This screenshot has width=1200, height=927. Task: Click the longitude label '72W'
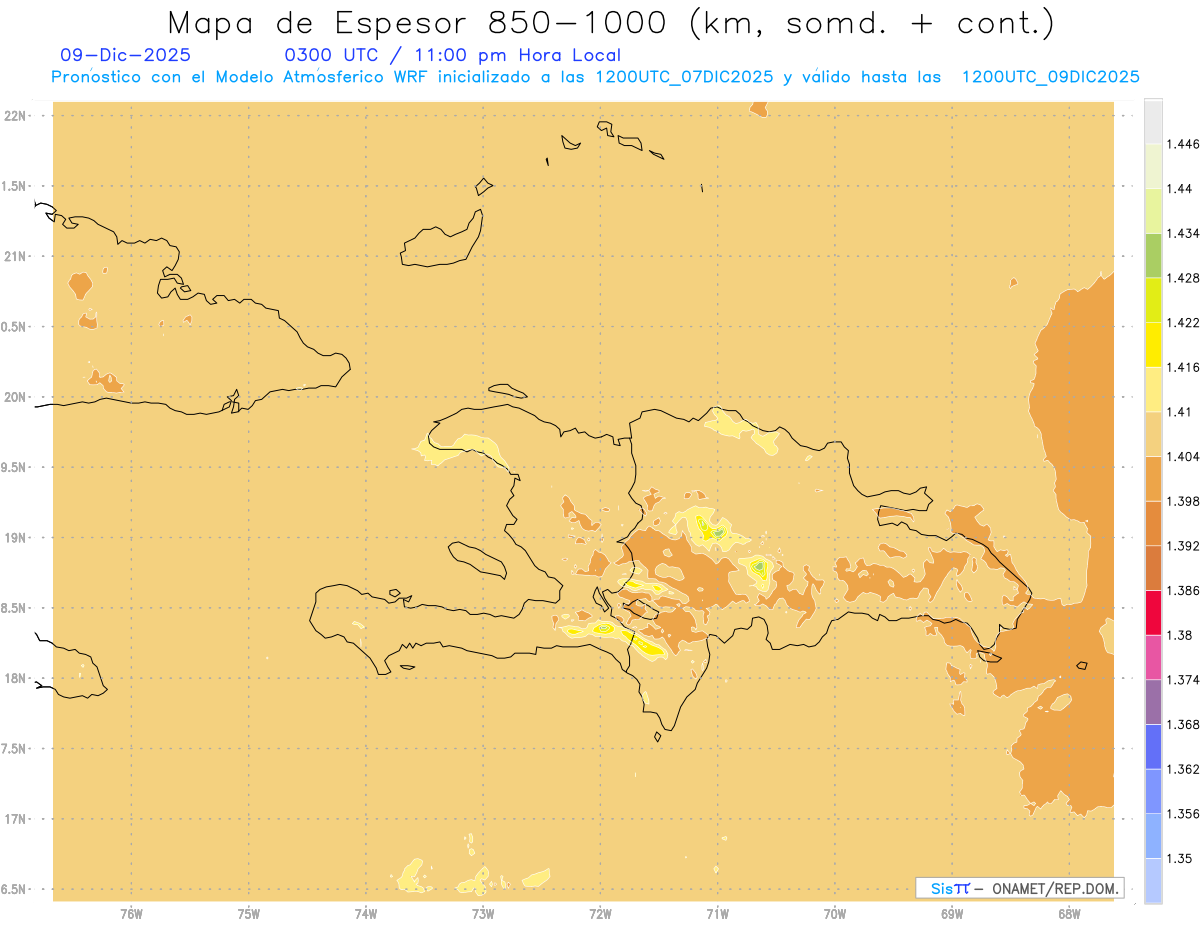[x=600, y=913]
